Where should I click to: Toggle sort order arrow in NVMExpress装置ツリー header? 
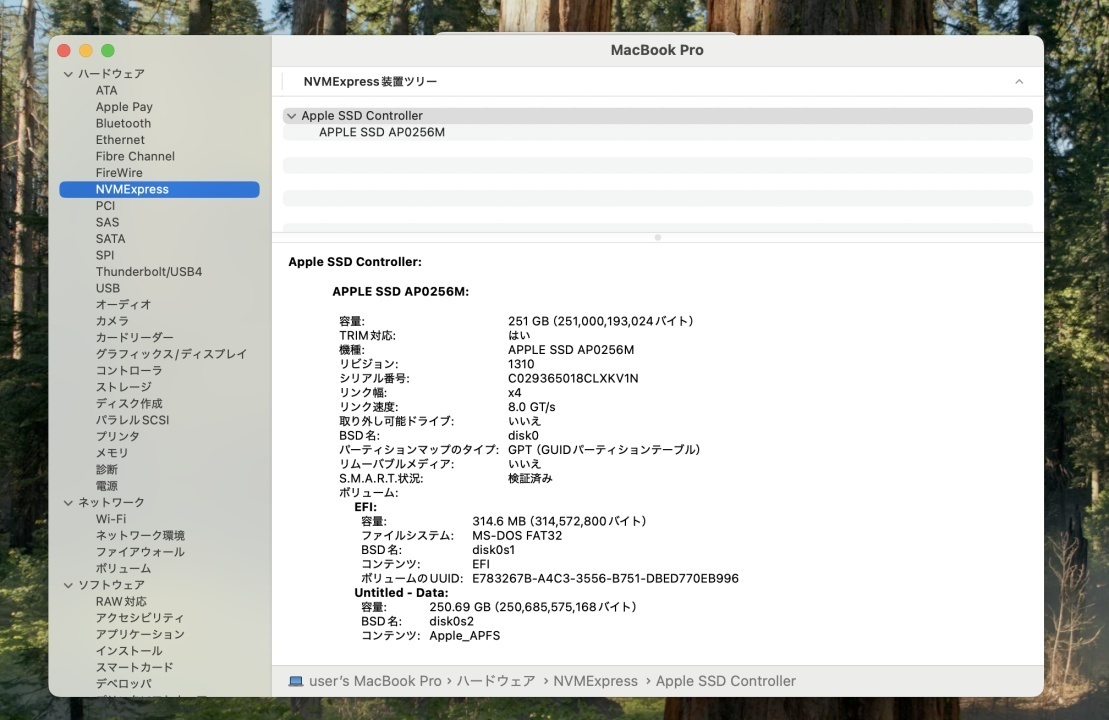tap(1018, 82)
